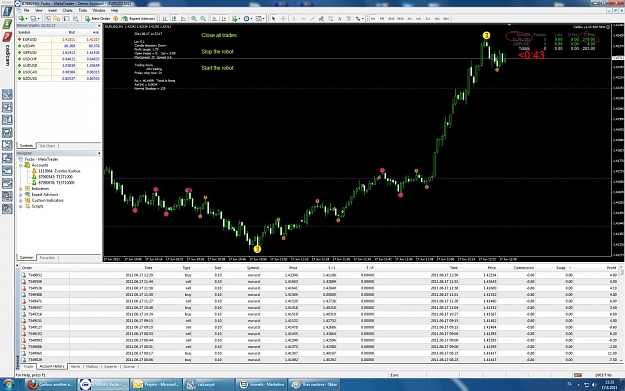
Task: Open the Profiles toolbar icon
Action: click(33, 18)
